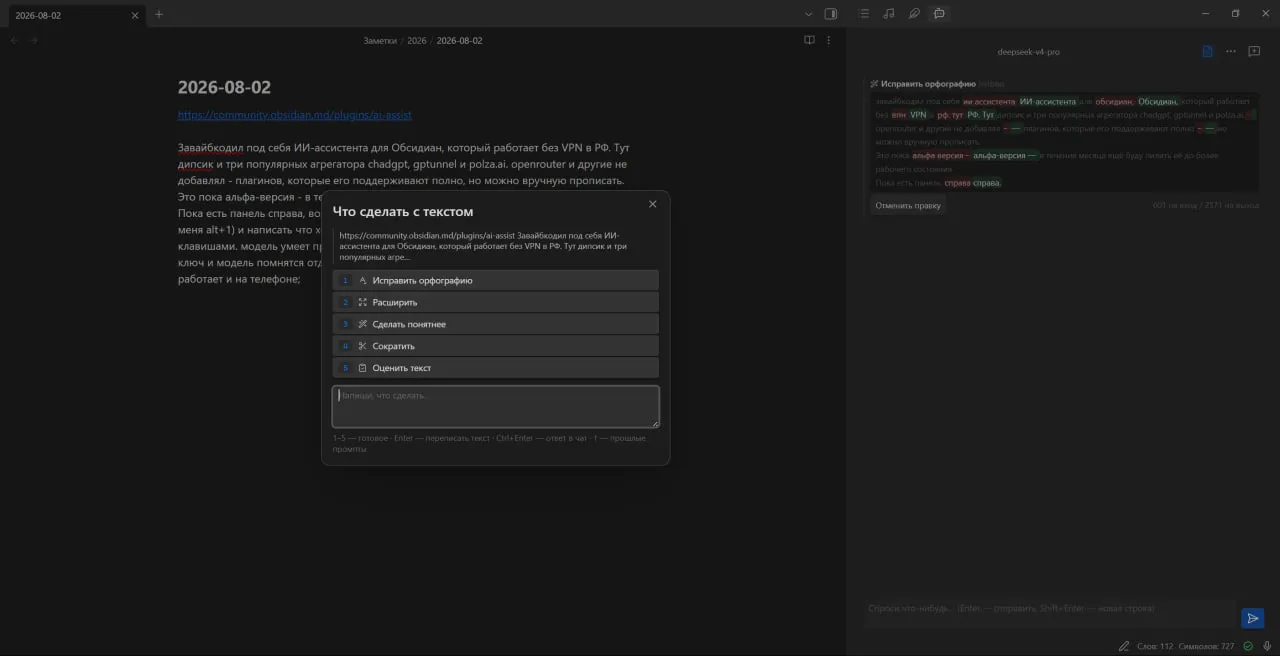Open a new tab with plus
This screenshot has height=656, width=1280.
click(159, 14)
